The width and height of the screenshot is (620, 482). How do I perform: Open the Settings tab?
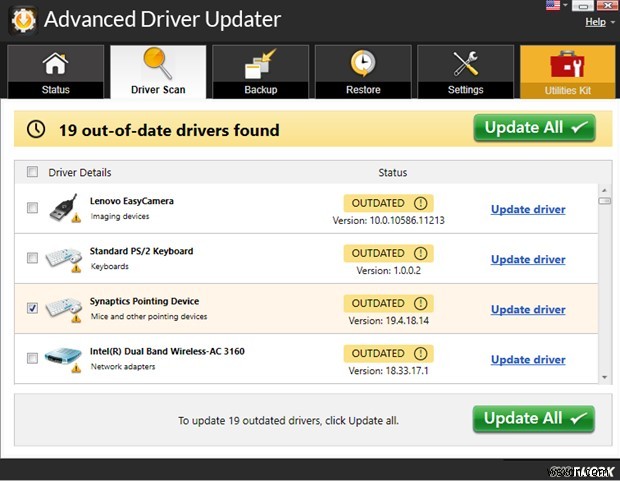465,72
